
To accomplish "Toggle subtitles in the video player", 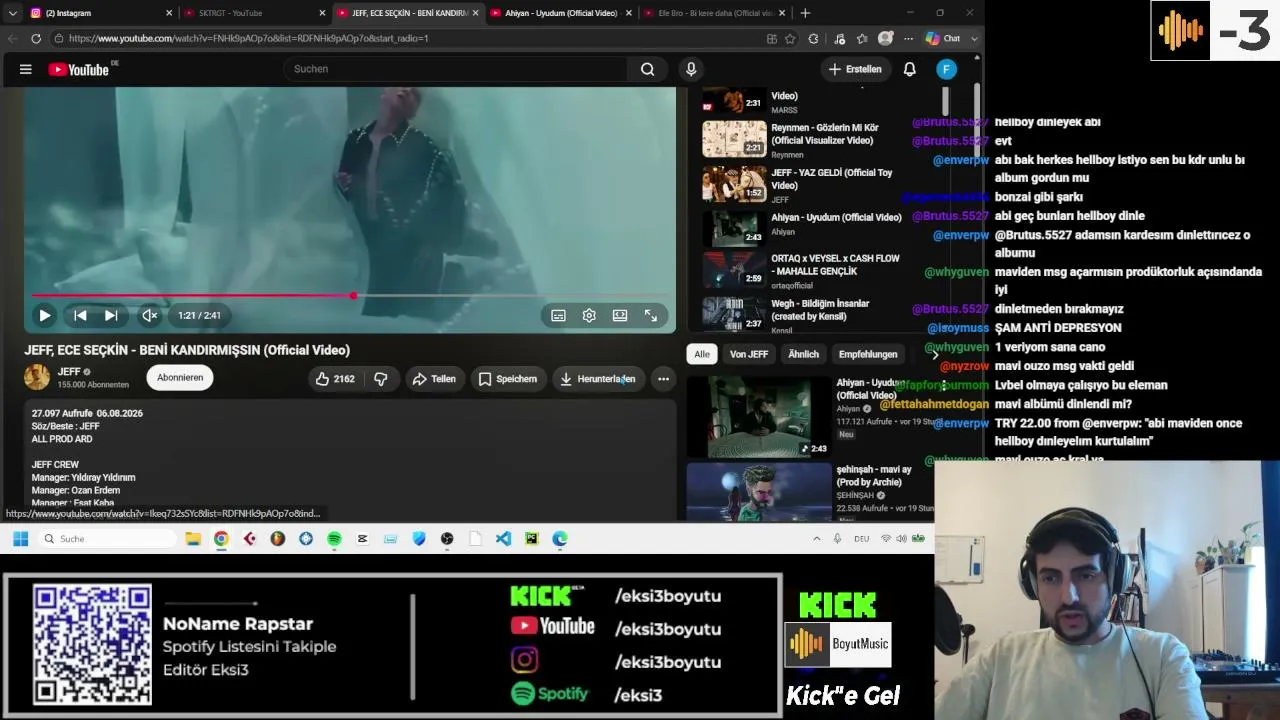I will 558,315.
